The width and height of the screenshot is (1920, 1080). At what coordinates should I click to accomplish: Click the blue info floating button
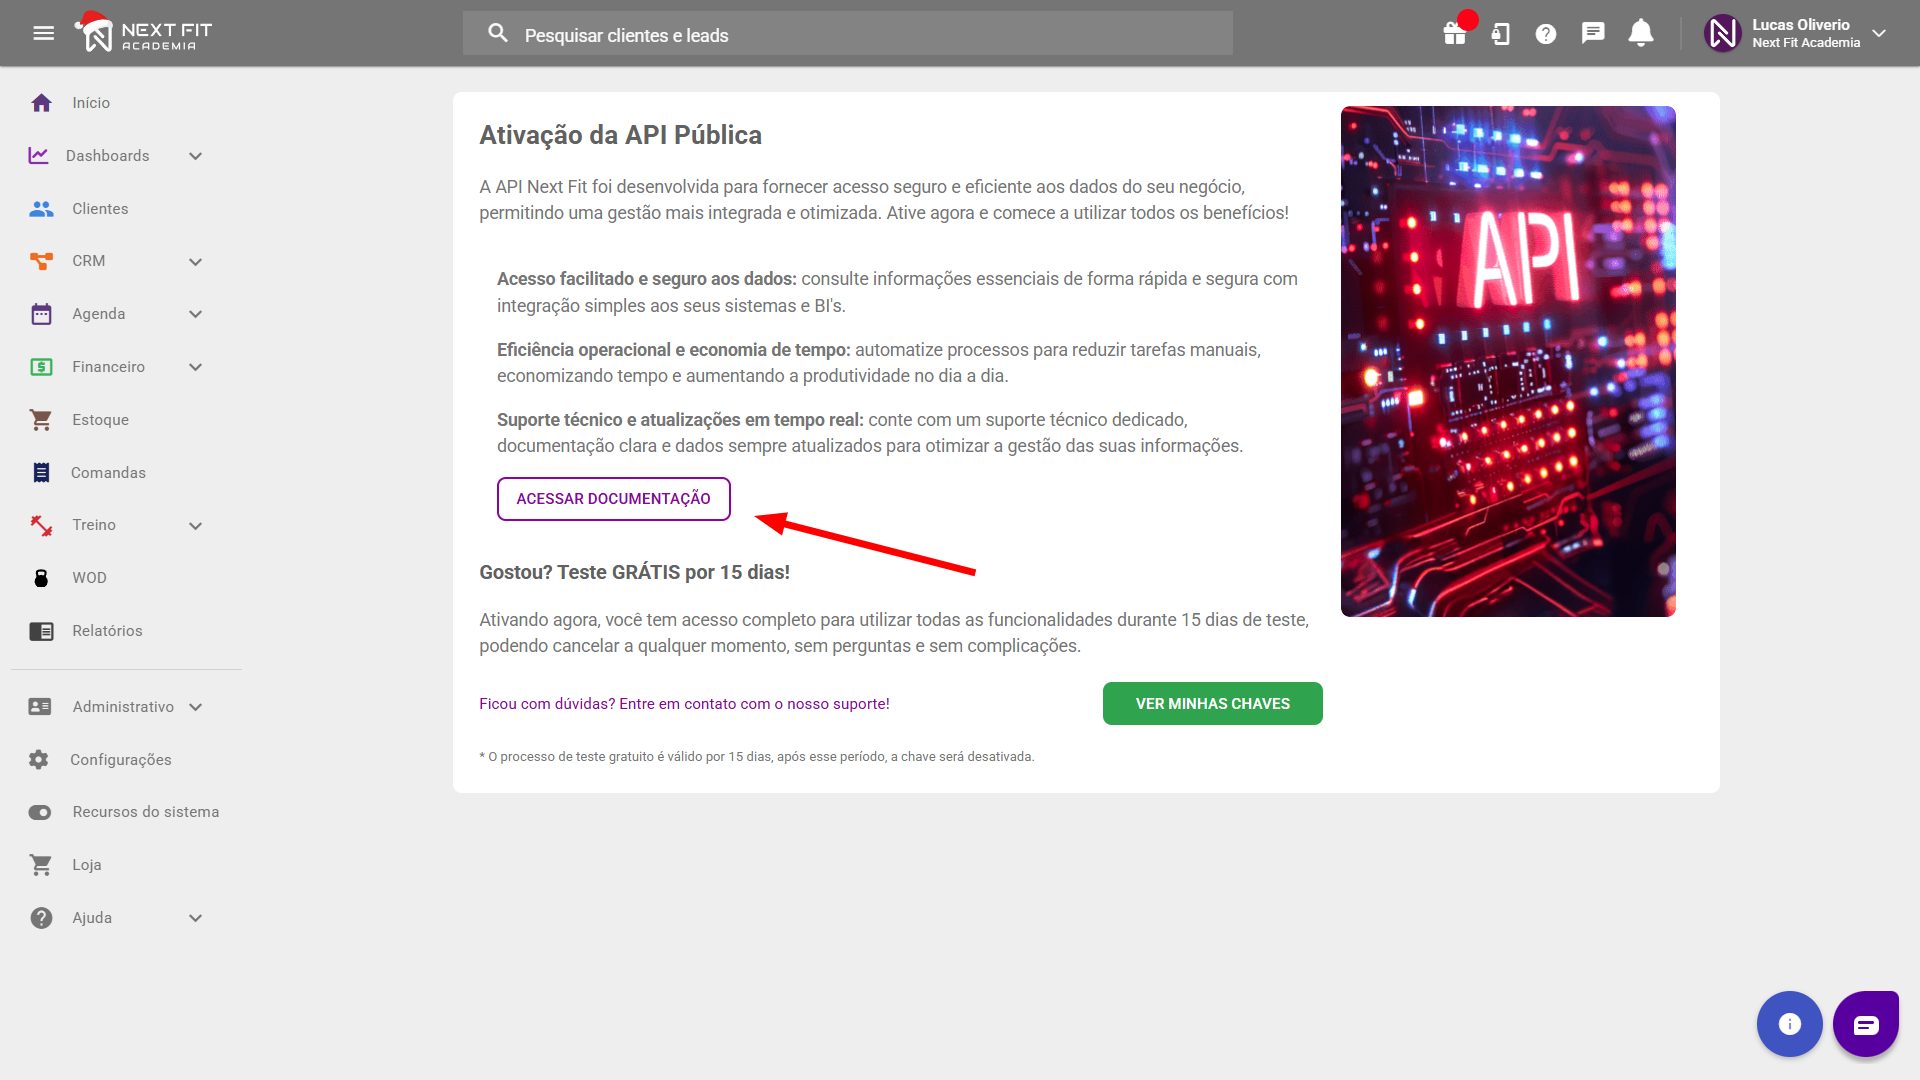[1789, 1024]
